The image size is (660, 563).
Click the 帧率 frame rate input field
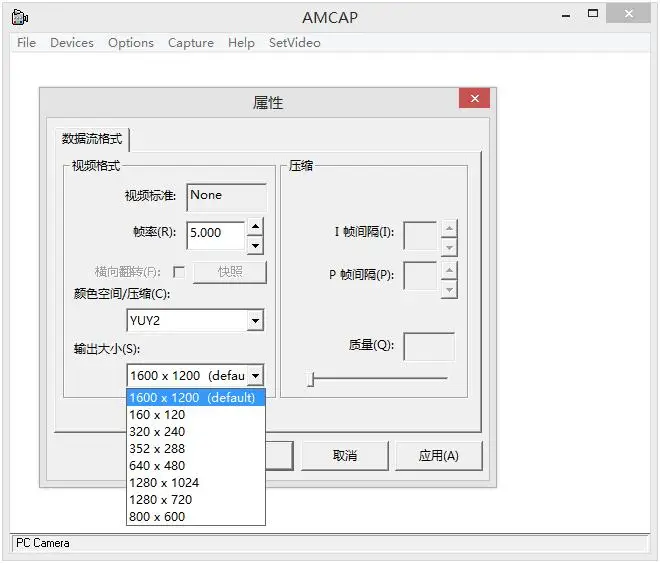[215, 235]
